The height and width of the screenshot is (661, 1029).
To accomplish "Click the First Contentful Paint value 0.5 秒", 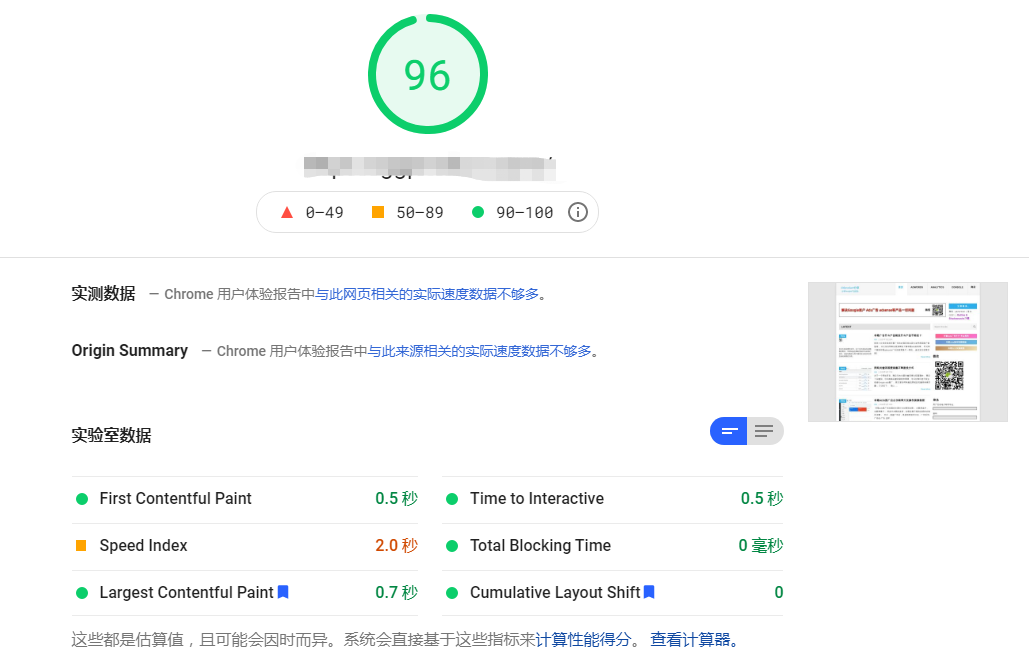I will pyautogui.click(x=396, y=498).
